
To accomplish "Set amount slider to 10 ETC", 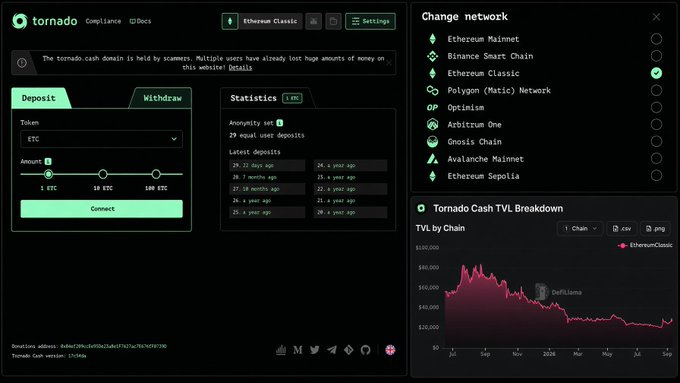I will point(103,174).
